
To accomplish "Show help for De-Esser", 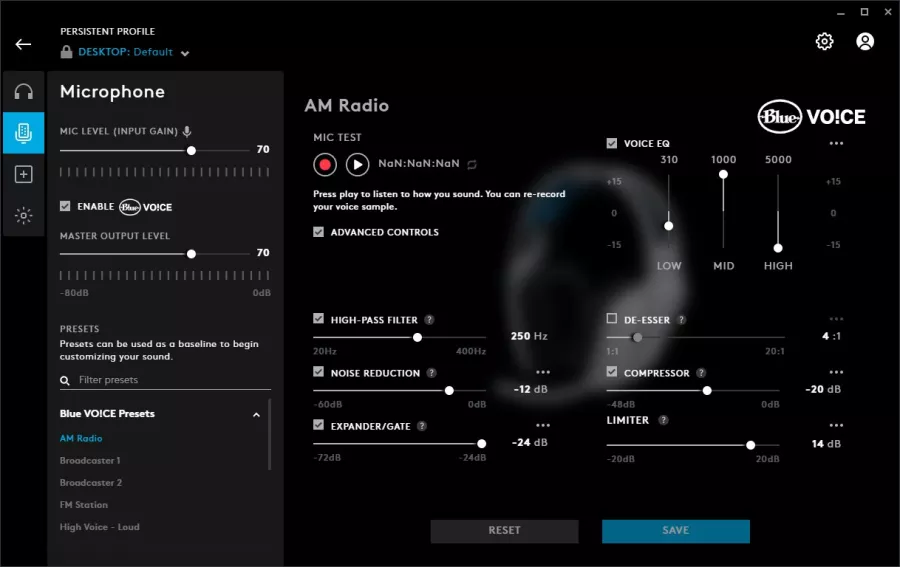I will 681,320.
